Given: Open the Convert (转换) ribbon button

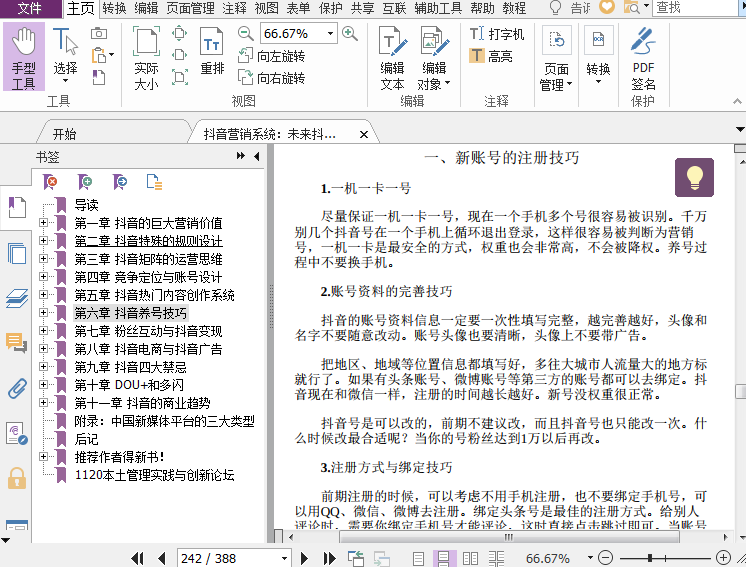Looking at the screenshot, I should 598,56.
